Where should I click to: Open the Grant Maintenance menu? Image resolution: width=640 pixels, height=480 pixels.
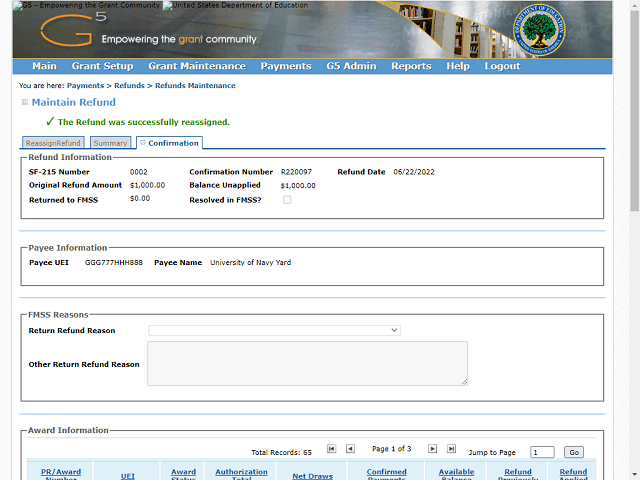point(196,66)
